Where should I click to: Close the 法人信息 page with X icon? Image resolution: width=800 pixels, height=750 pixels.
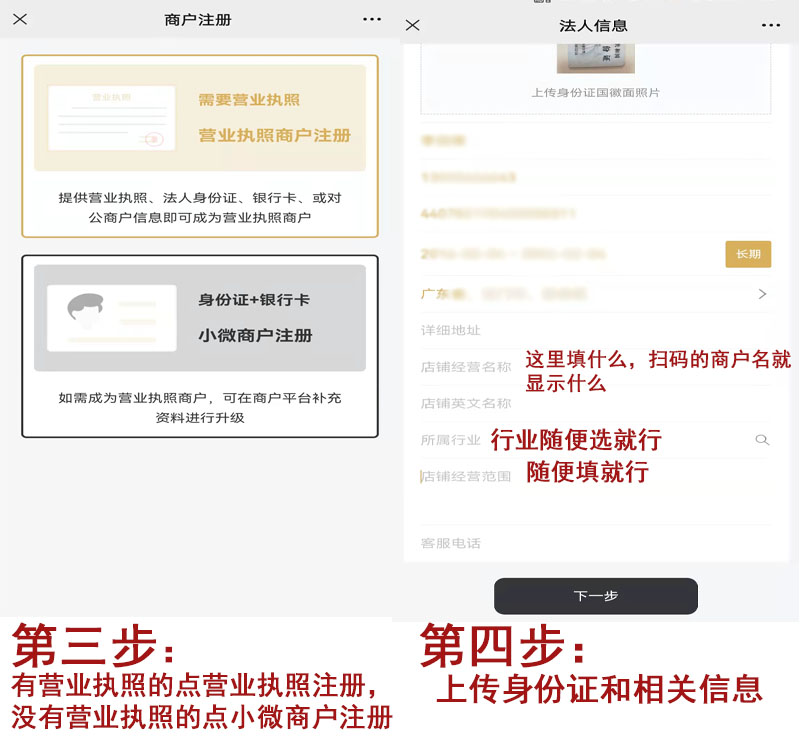coord(412,25)
